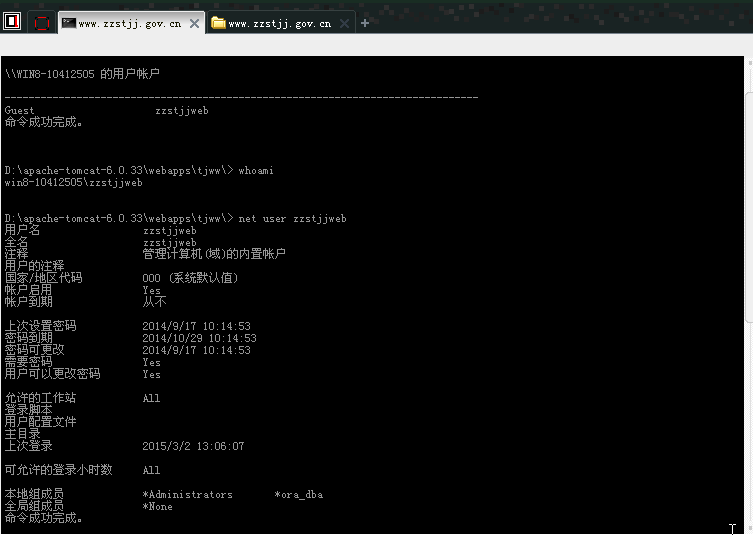Viewport: 753px width, 535px height.
Task: Click the Yes value beside 帐户启用
Action: 151,290
